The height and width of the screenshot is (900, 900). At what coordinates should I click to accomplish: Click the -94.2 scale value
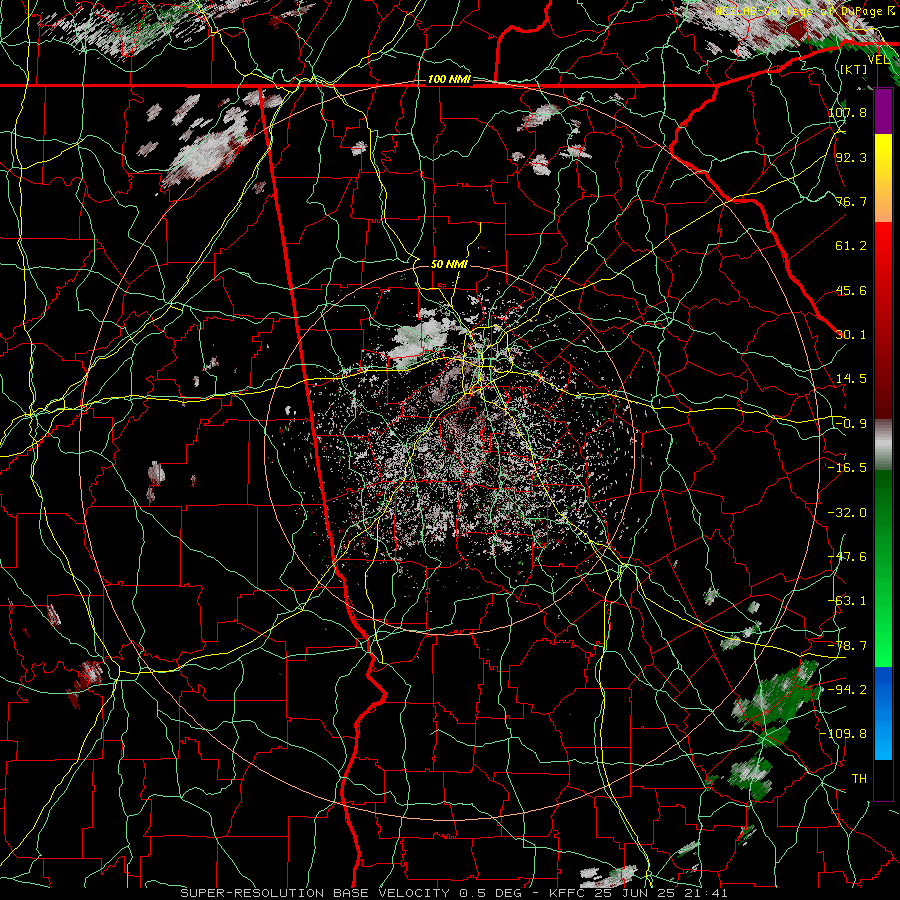pyautogui.click(x=848, y=690)
